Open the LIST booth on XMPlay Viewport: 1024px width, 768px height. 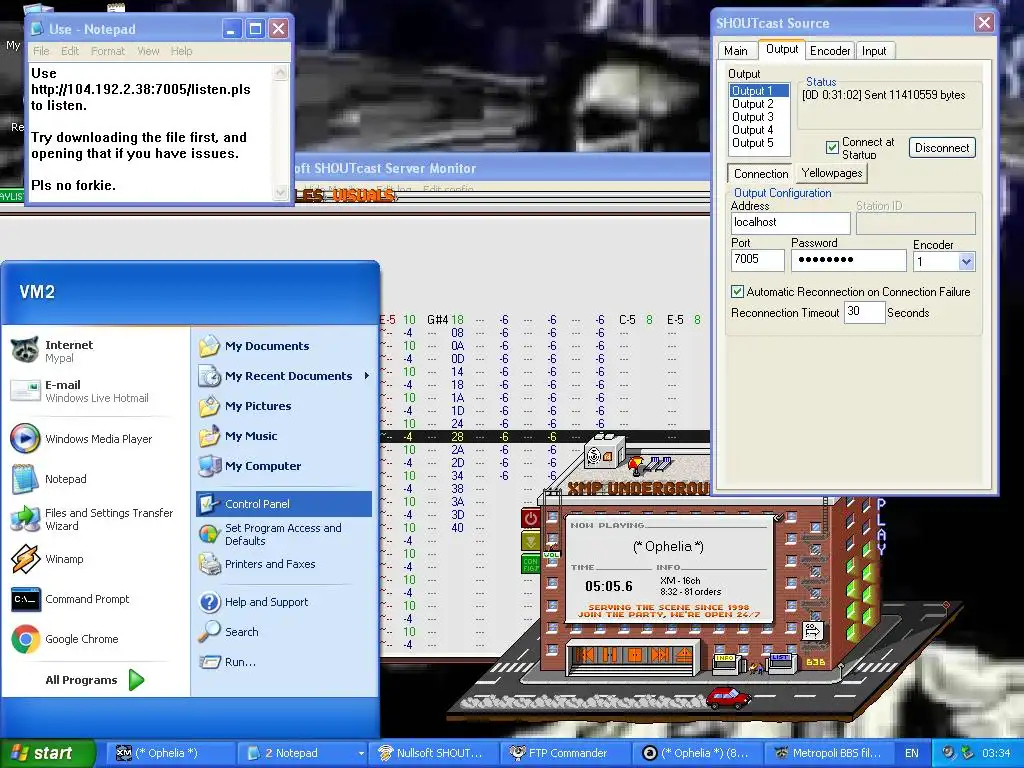click(780, 662)
